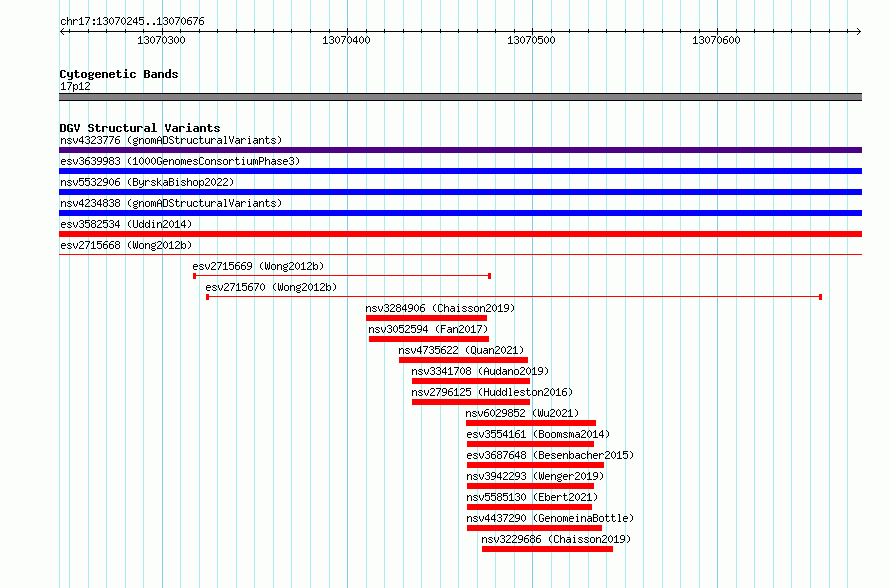Select nsv3052594 Fan2017 variant label
This screenshot has height=588, width=890.
428,329
